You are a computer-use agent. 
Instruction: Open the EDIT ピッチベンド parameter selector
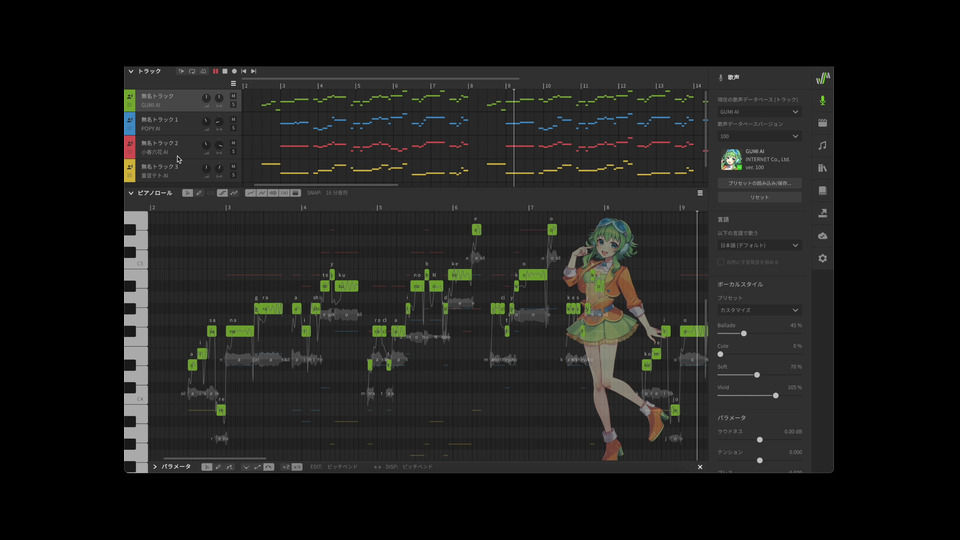pos(342,467)
